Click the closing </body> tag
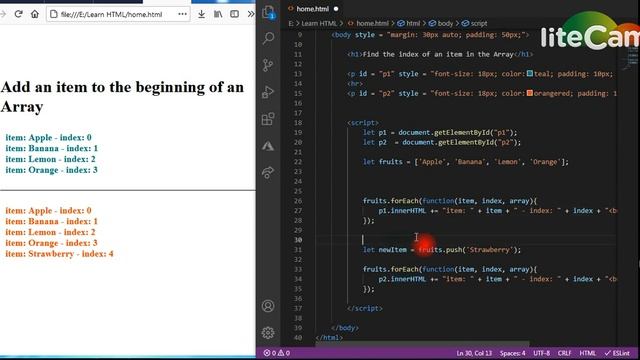This screenshot has width=640, height=360. (345, 328)
